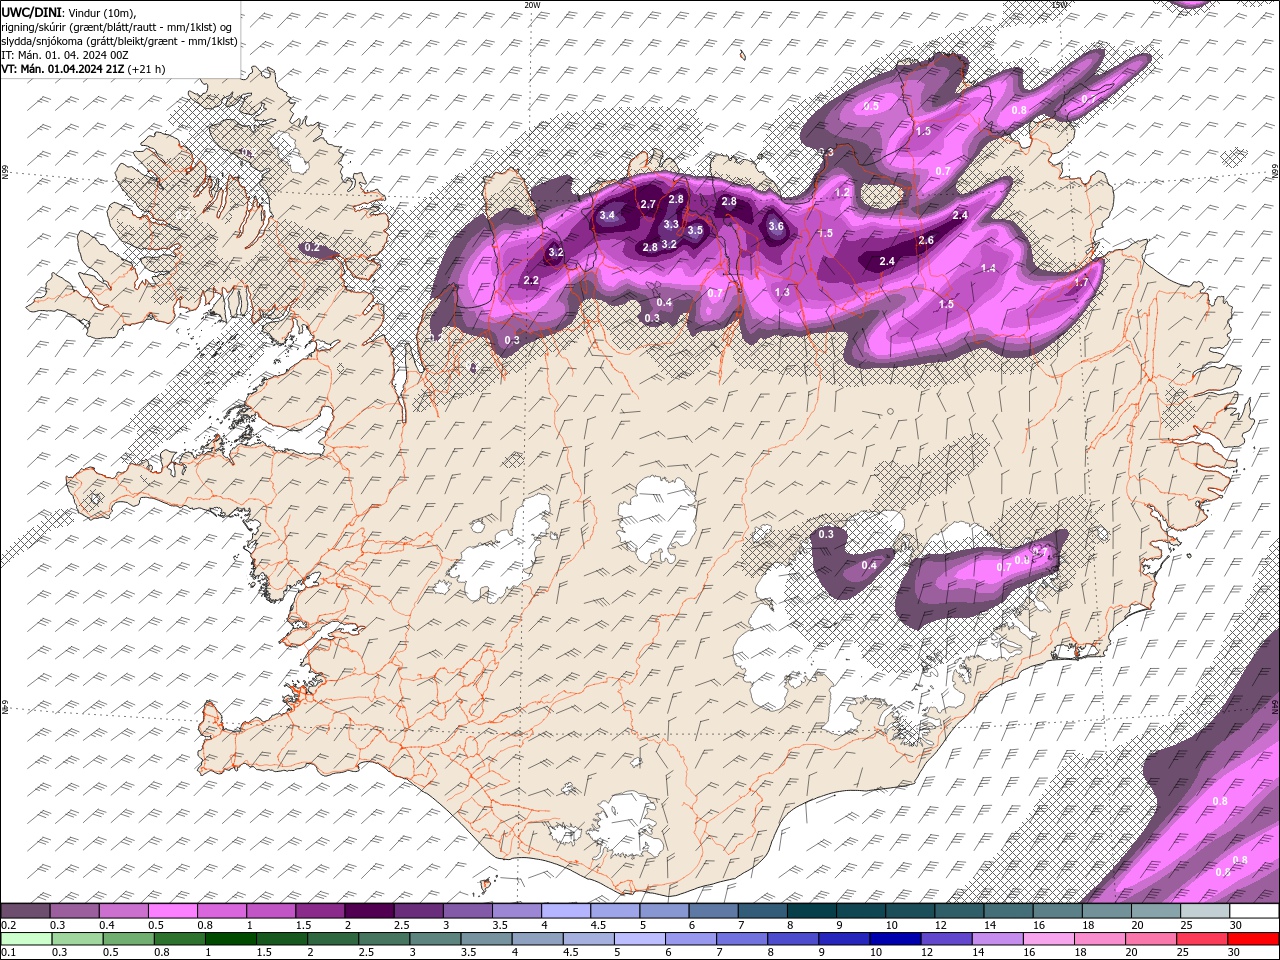This screenshot has width=1280, height=960.
Task: Click the 3.3 precipitation value on the map
Action: coord(671,224)
